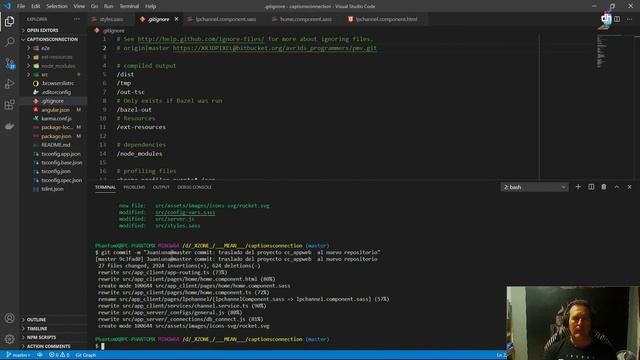640x360 pixels.
Task: Expand the Outline section
Action: click(x=36, y=320)
